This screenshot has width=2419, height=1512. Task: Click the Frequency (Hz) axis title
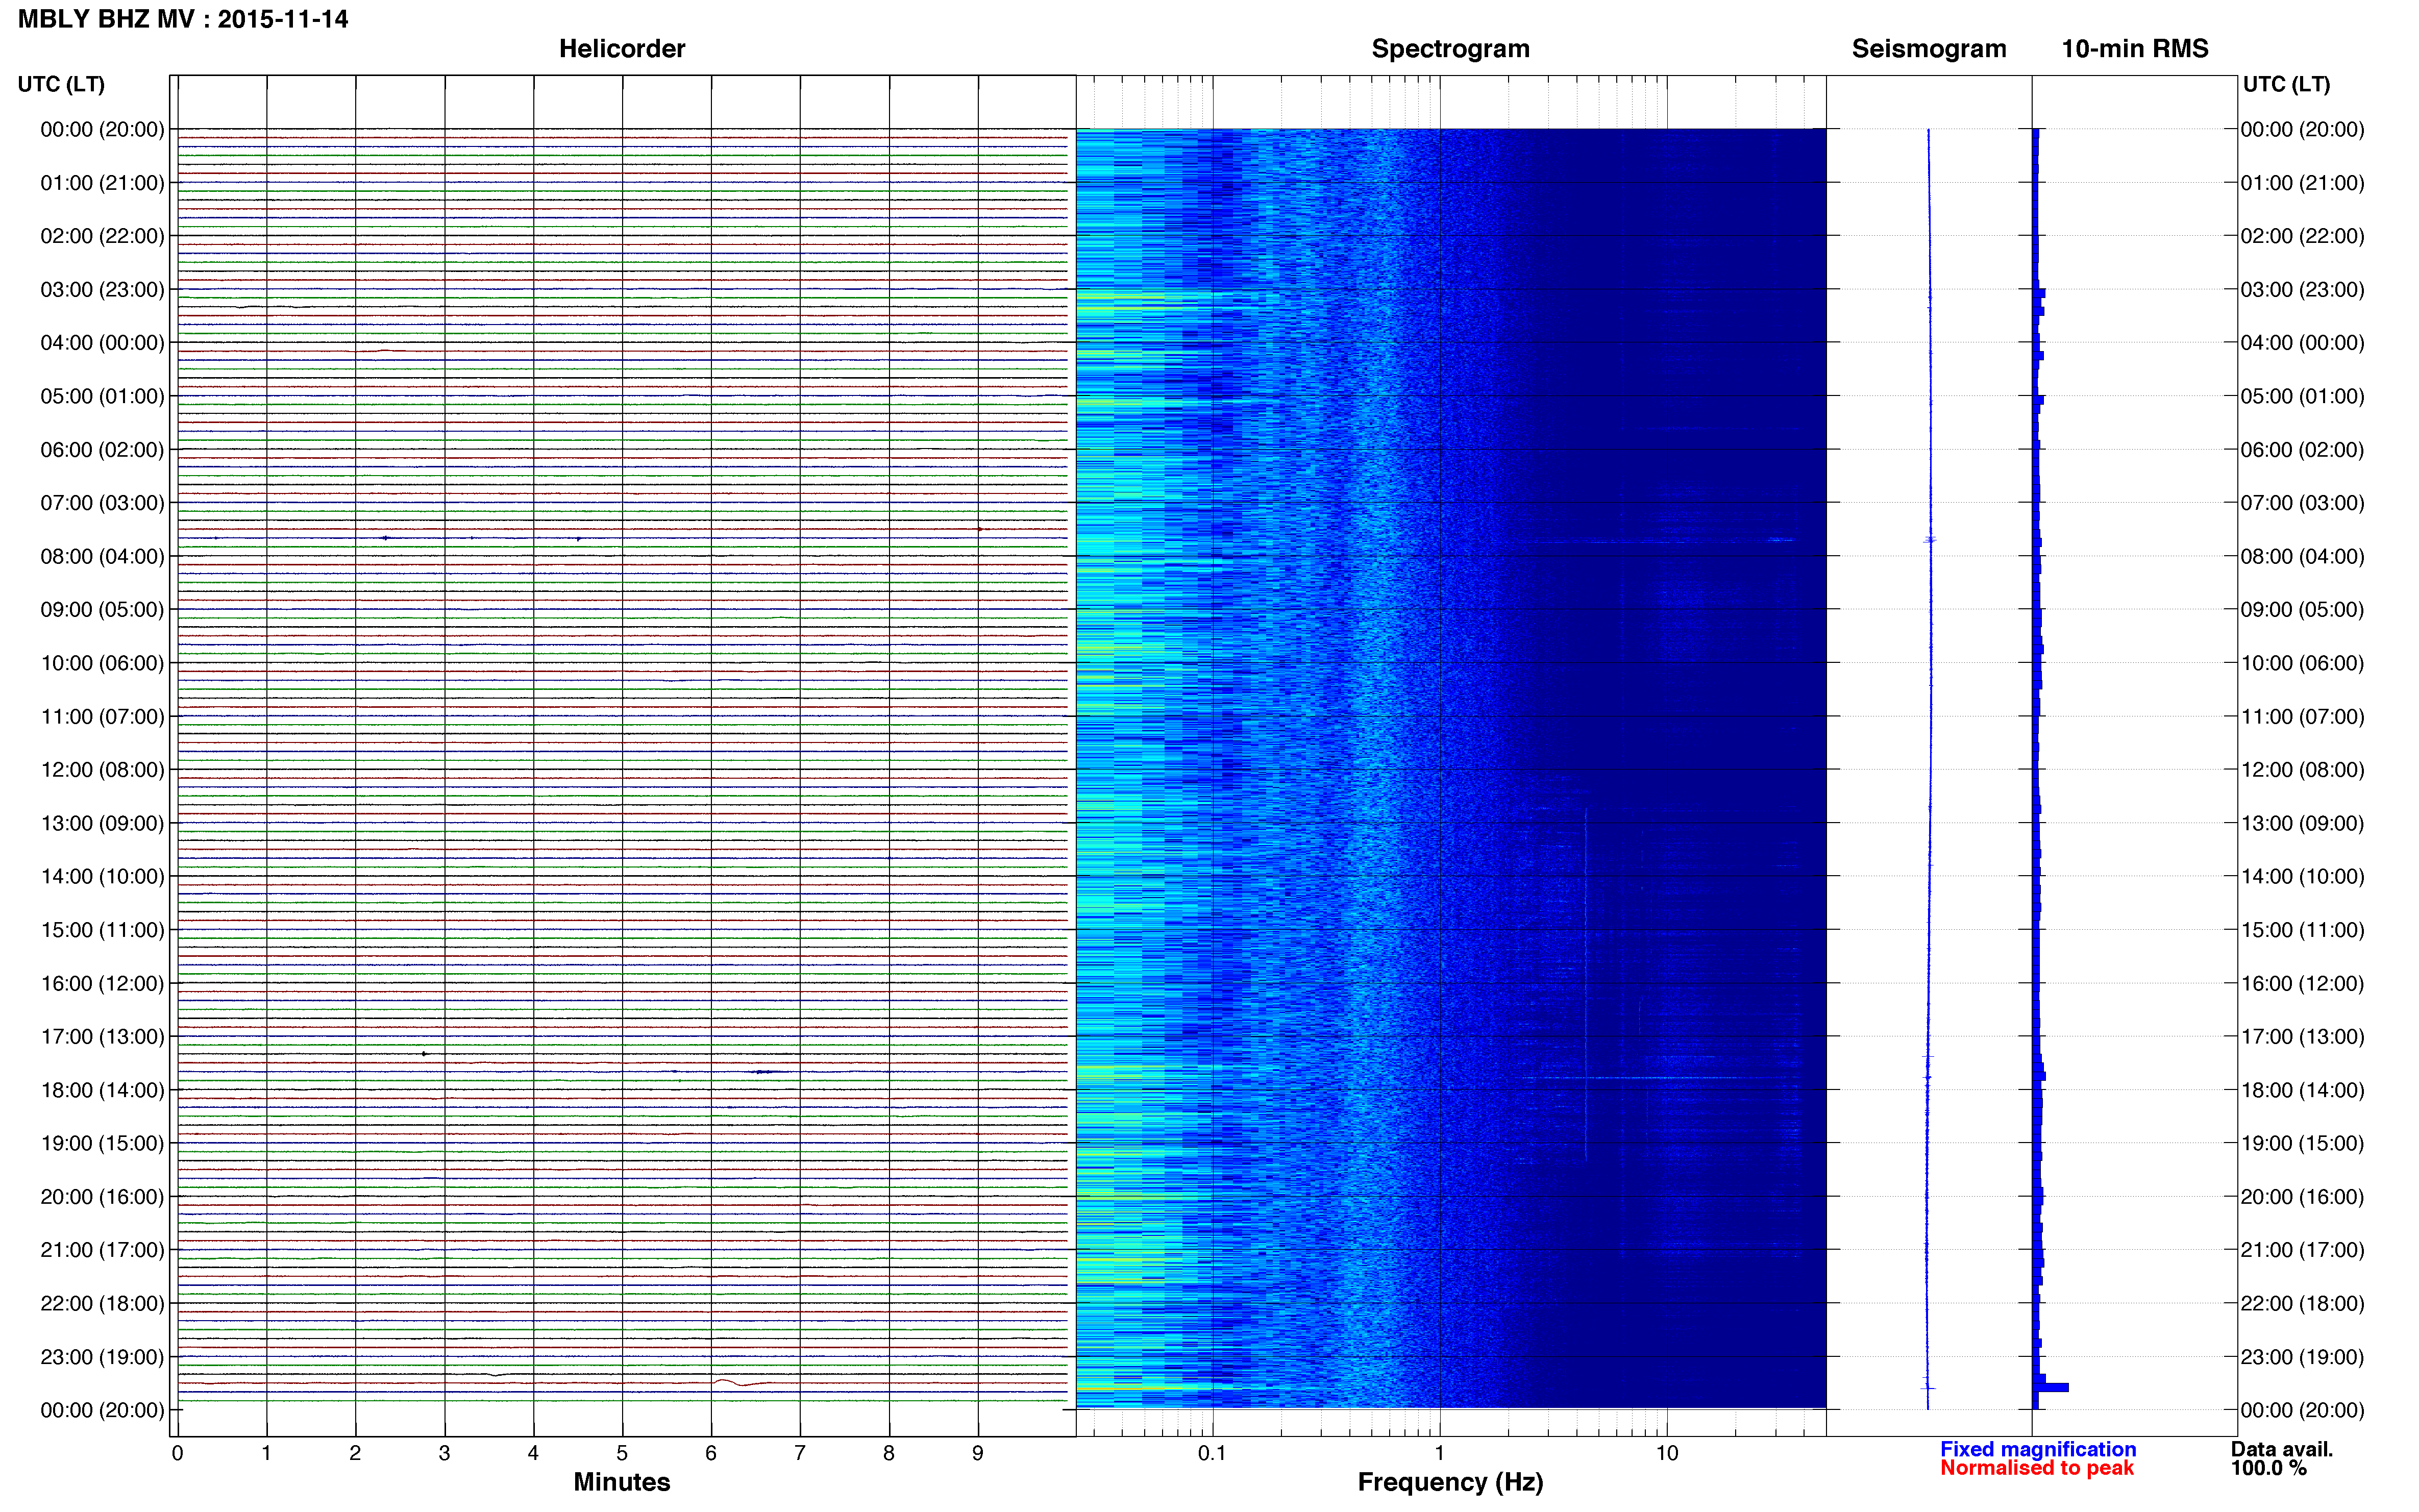1450,1482
